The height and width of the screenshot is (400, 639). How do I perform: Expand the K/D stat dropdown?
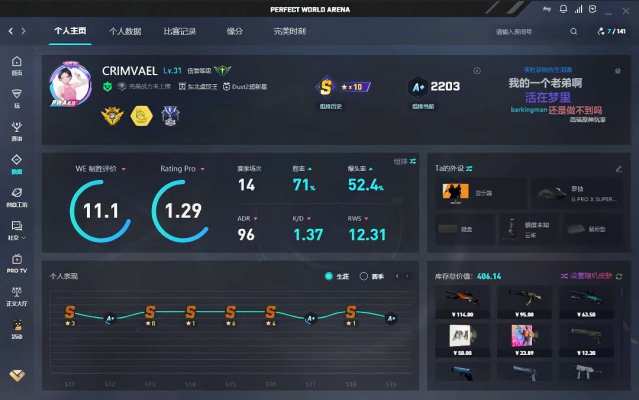click(x=308, y=219)
